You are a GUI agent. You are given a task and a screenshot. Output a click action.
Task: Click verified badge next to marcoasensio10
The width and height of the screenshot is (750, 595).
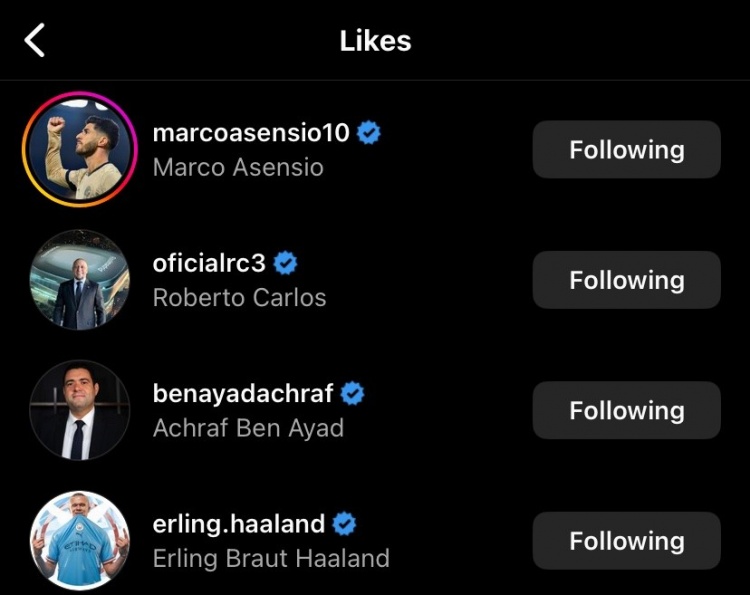(369, 133)
